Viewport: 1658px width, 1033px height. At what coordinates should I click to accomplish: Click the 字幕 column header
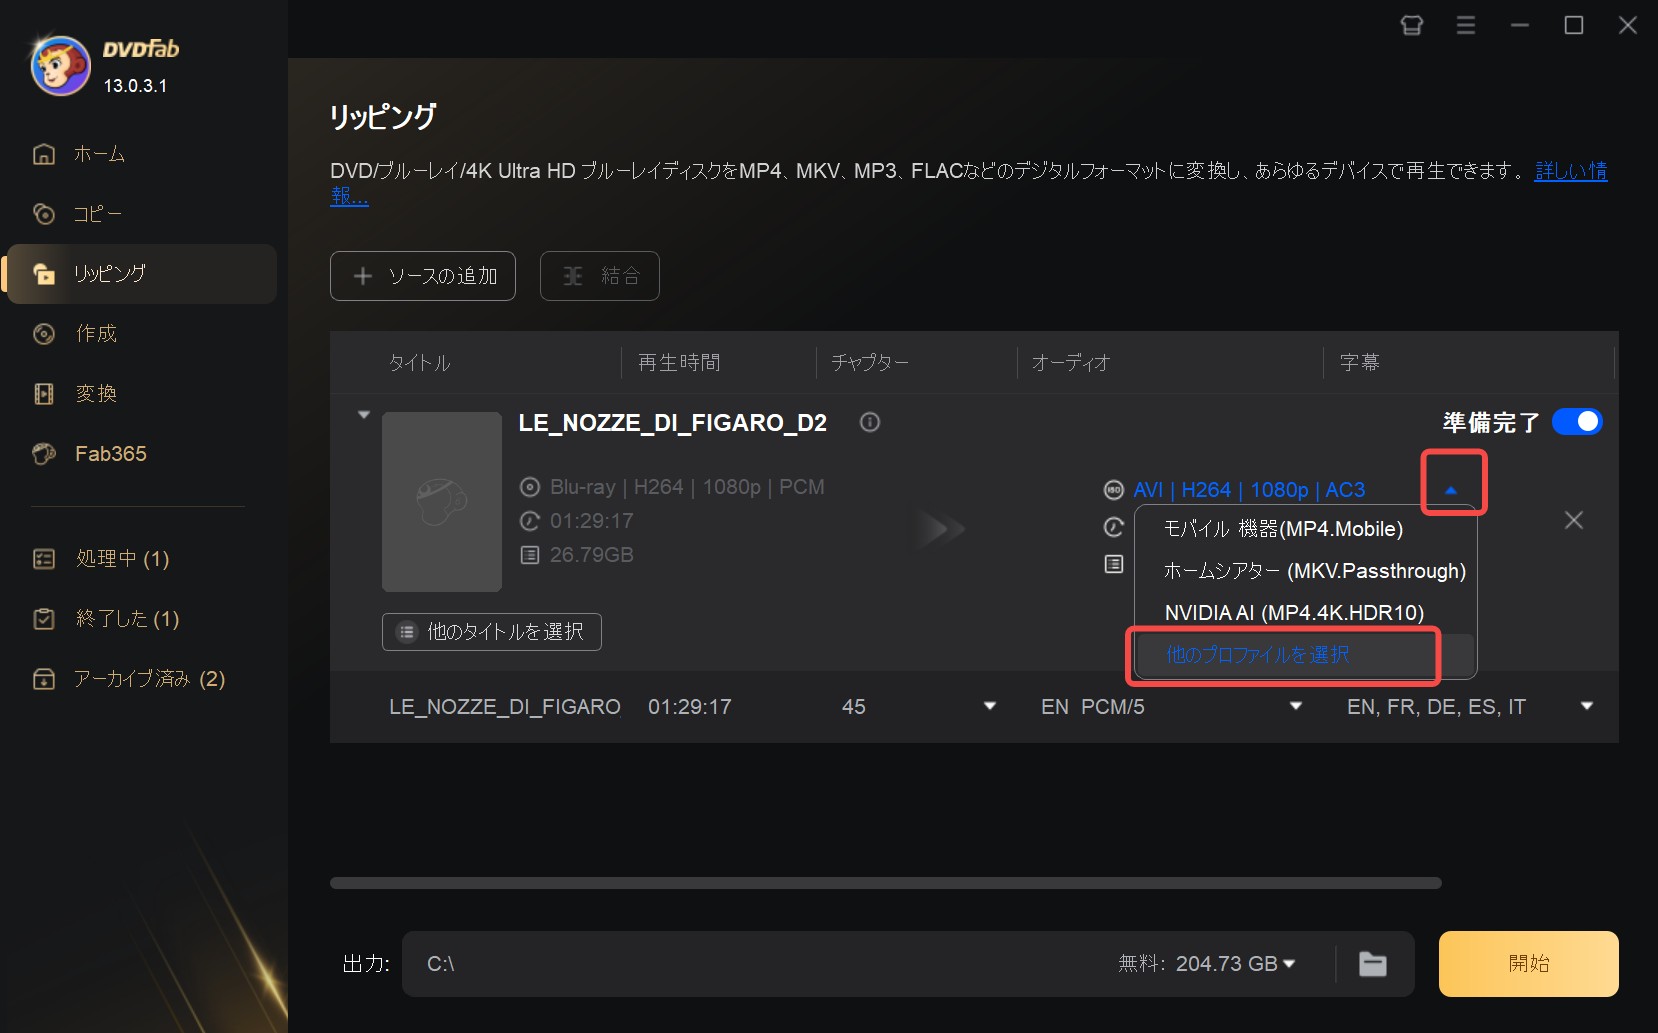coord(1360,363)
